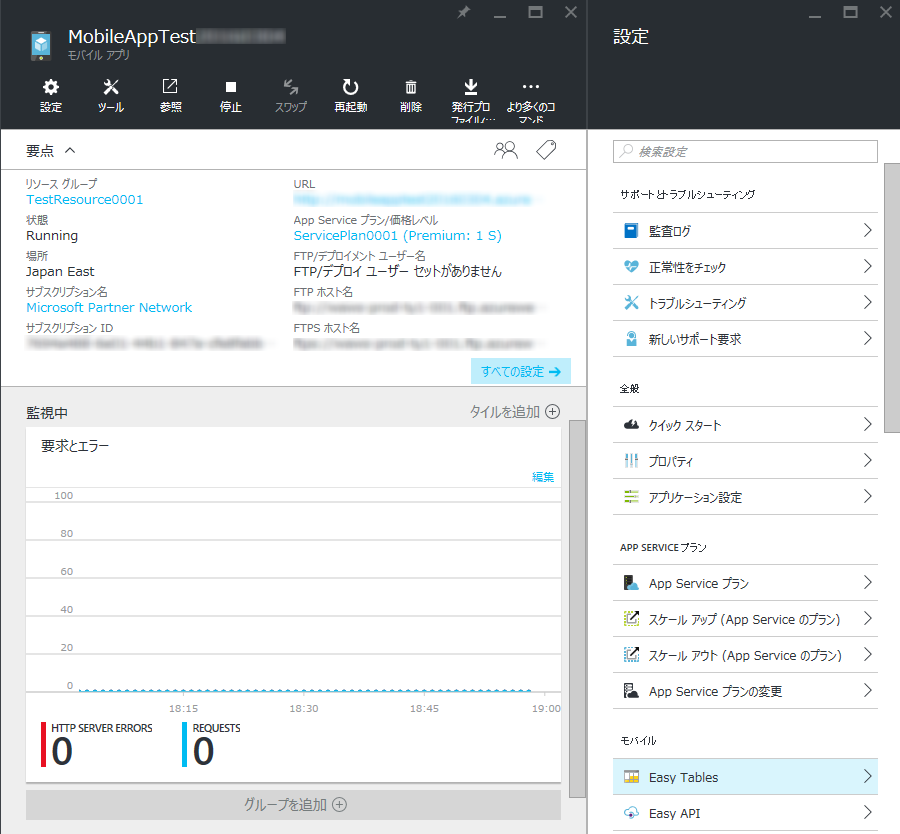This screenshot has width=900, height=834.
Task: Expand chevron on プロパティ row
Action: click(867, 460)
